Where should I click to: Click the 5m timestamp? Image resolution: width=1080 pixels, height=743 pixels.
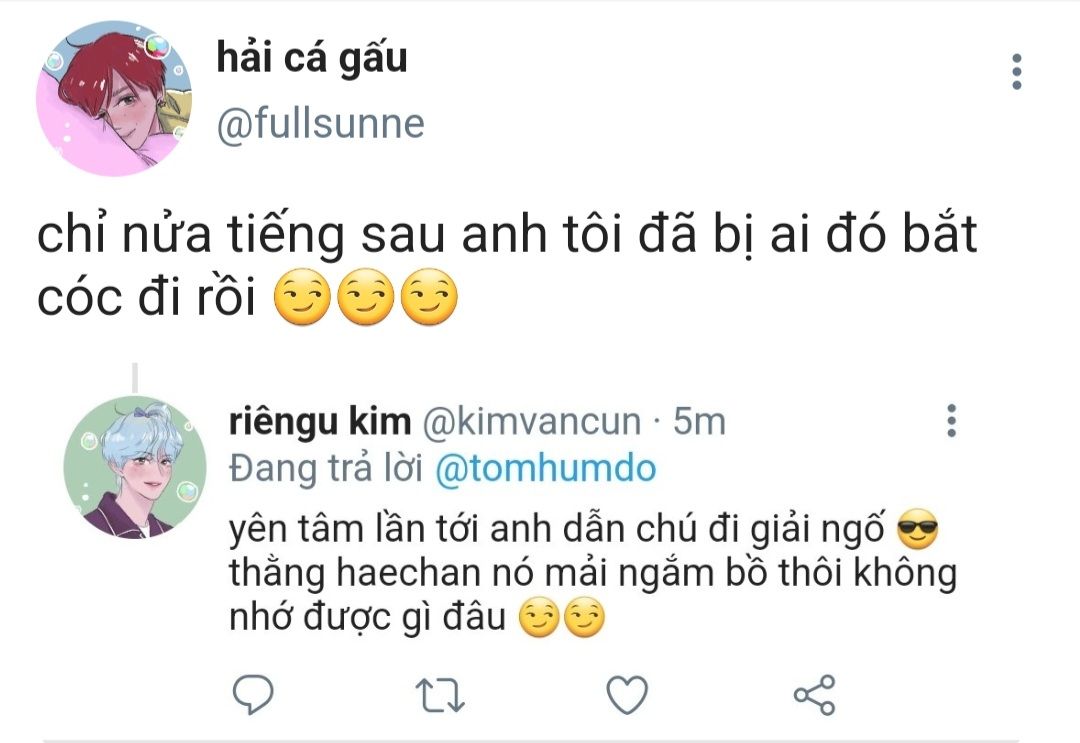(x=700, y=422)
